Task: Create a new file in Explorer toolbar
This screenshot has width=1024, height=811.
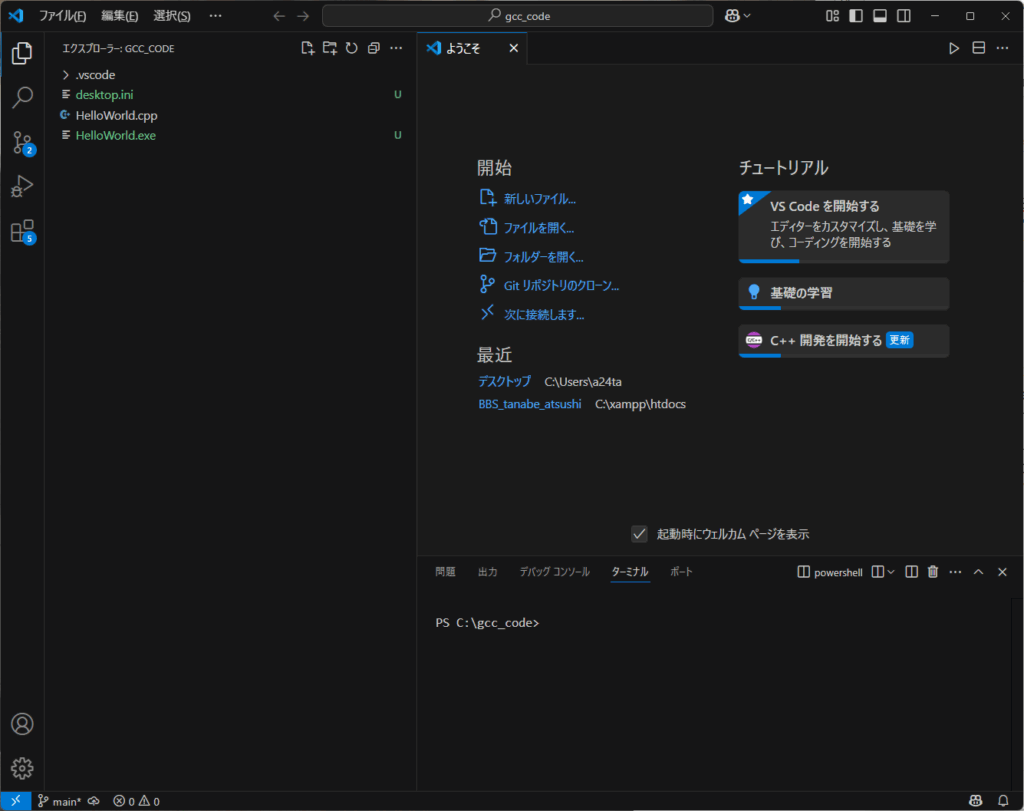Action: (308, 48)
